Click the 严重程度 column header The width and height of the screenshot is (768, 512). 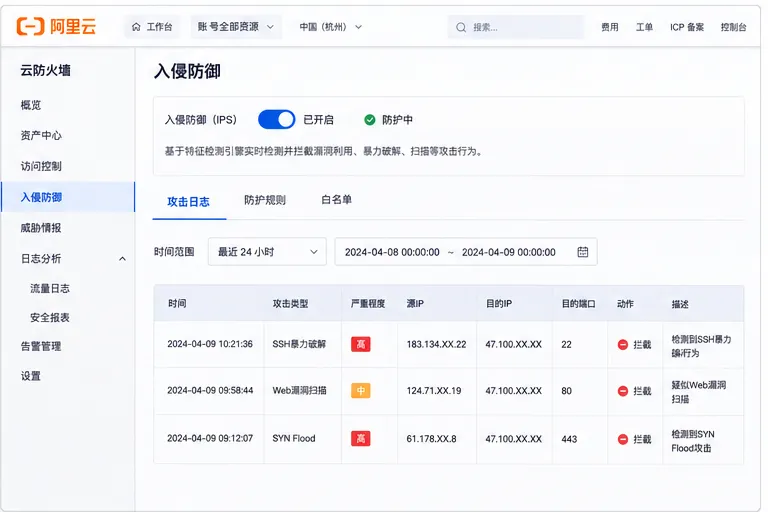tap(368, 304)
